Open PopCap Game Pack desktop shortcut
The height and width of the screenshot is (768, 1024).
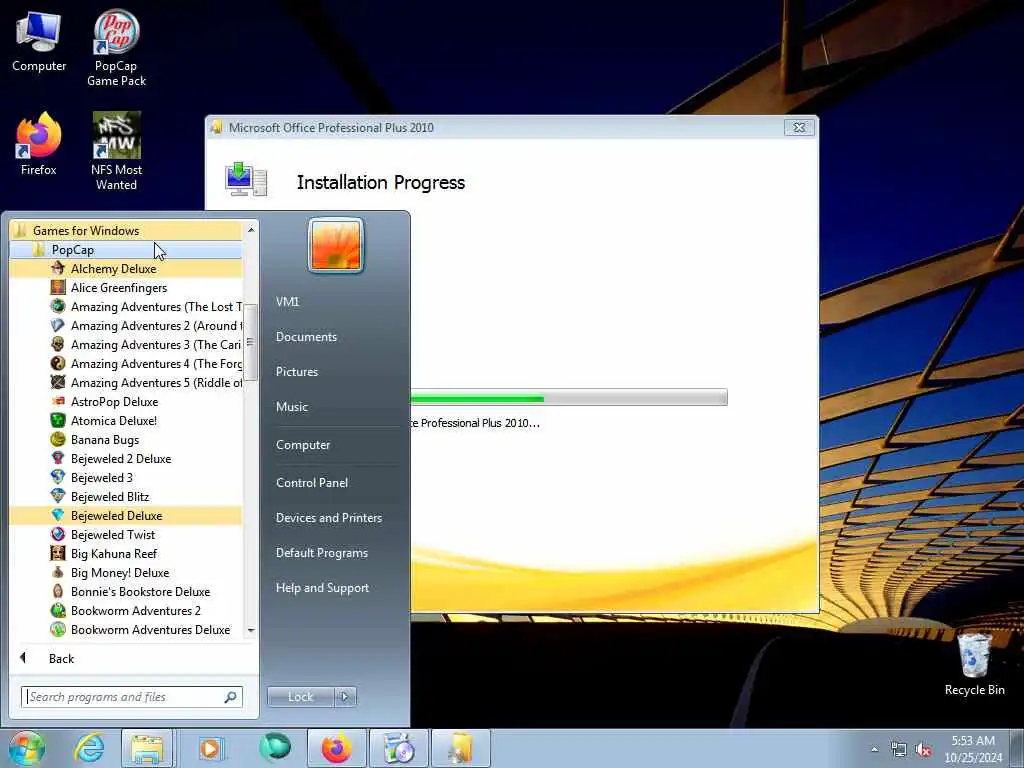[x=116, y=48]
